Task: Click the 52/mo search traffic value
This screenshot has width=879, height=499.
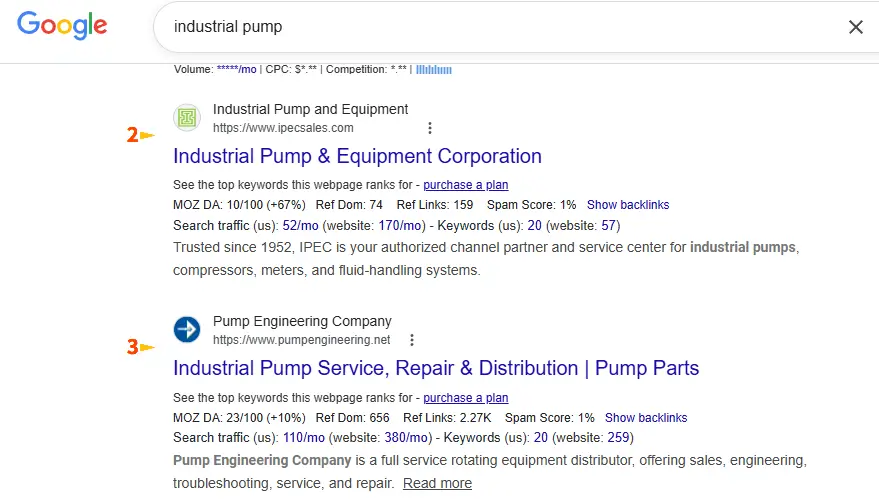Action: tap(302, 225)
